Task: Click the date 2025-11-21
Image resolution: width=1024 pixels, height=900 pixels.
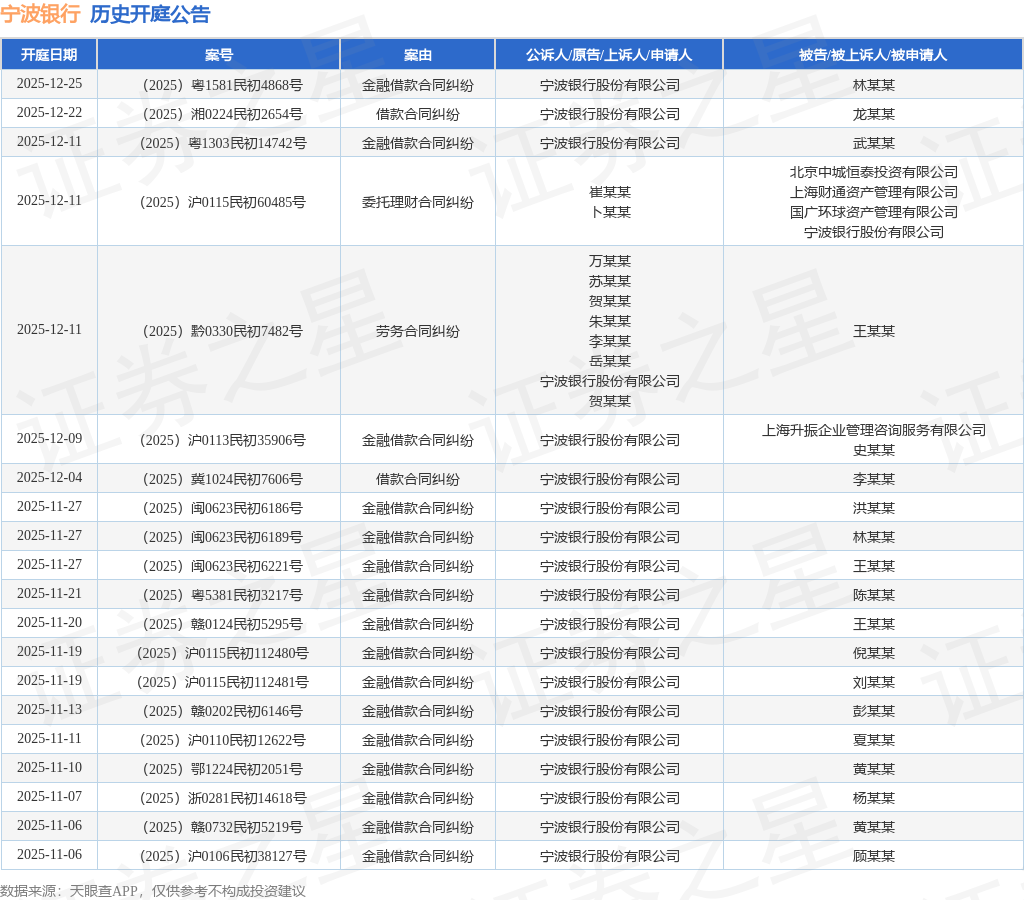Action: point(50,593)
